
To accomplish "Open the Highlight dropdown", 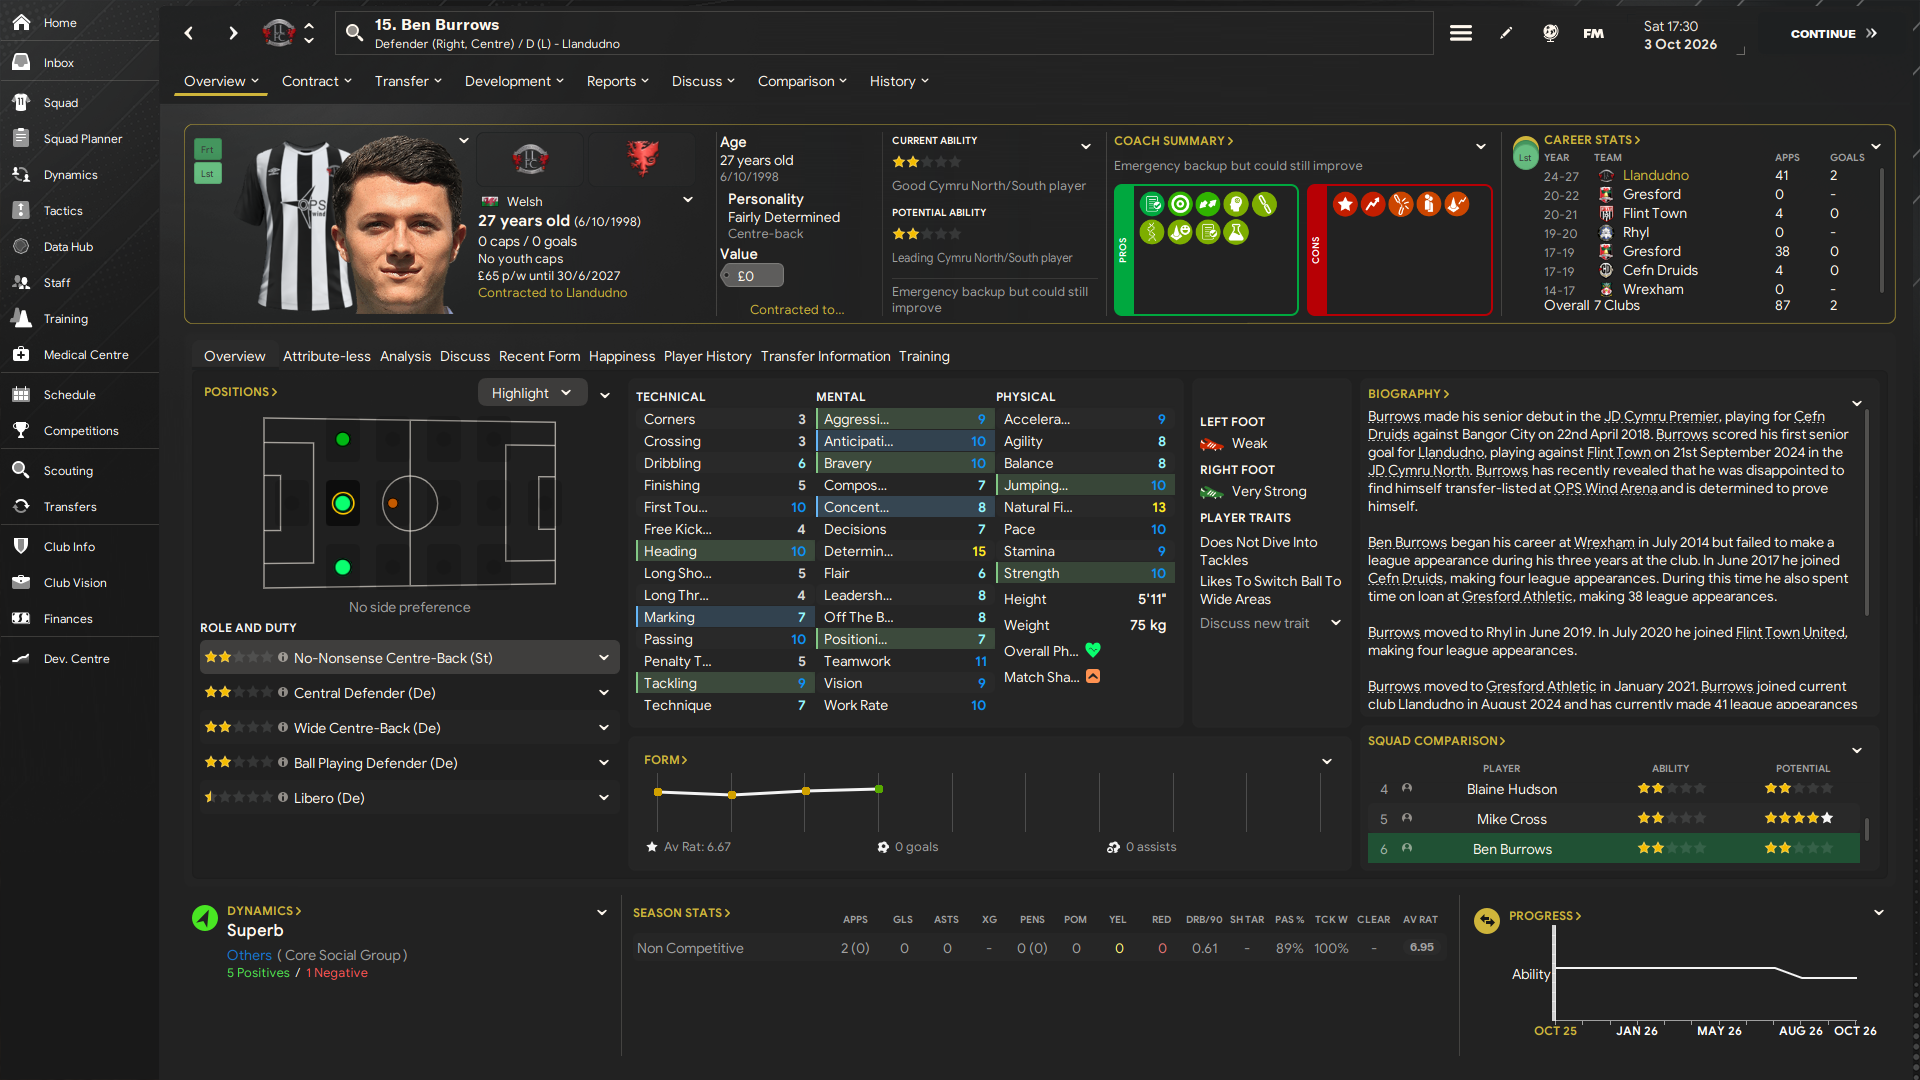I will pyautogui.click(x=531, y=393).
